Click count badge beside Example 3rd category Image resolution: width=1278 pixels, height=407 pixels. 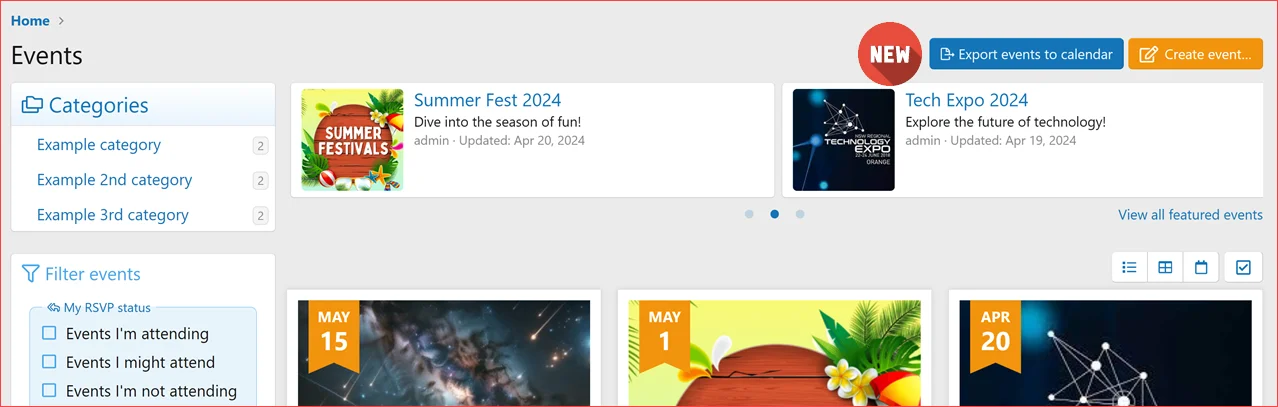(x=260, y=216)
